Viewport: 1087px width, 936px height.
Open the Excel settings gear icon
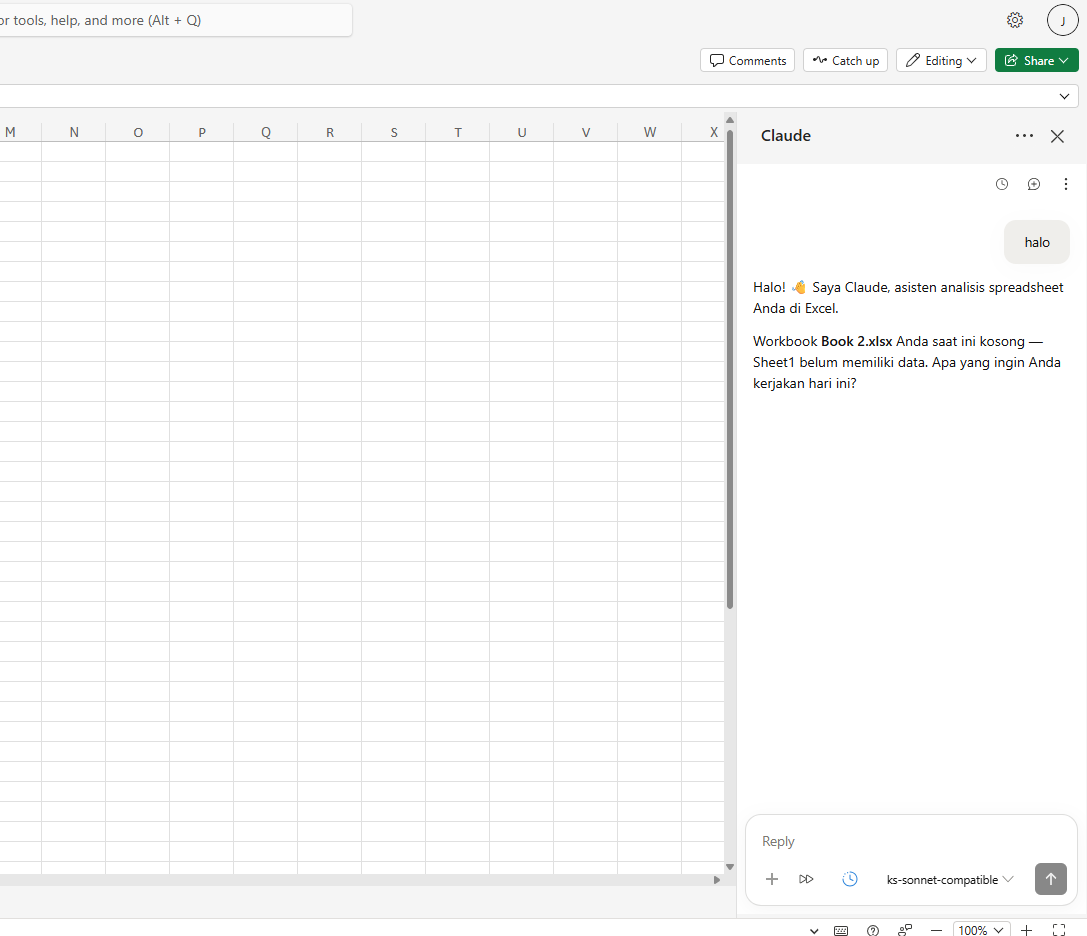(x=1015, y=20)
